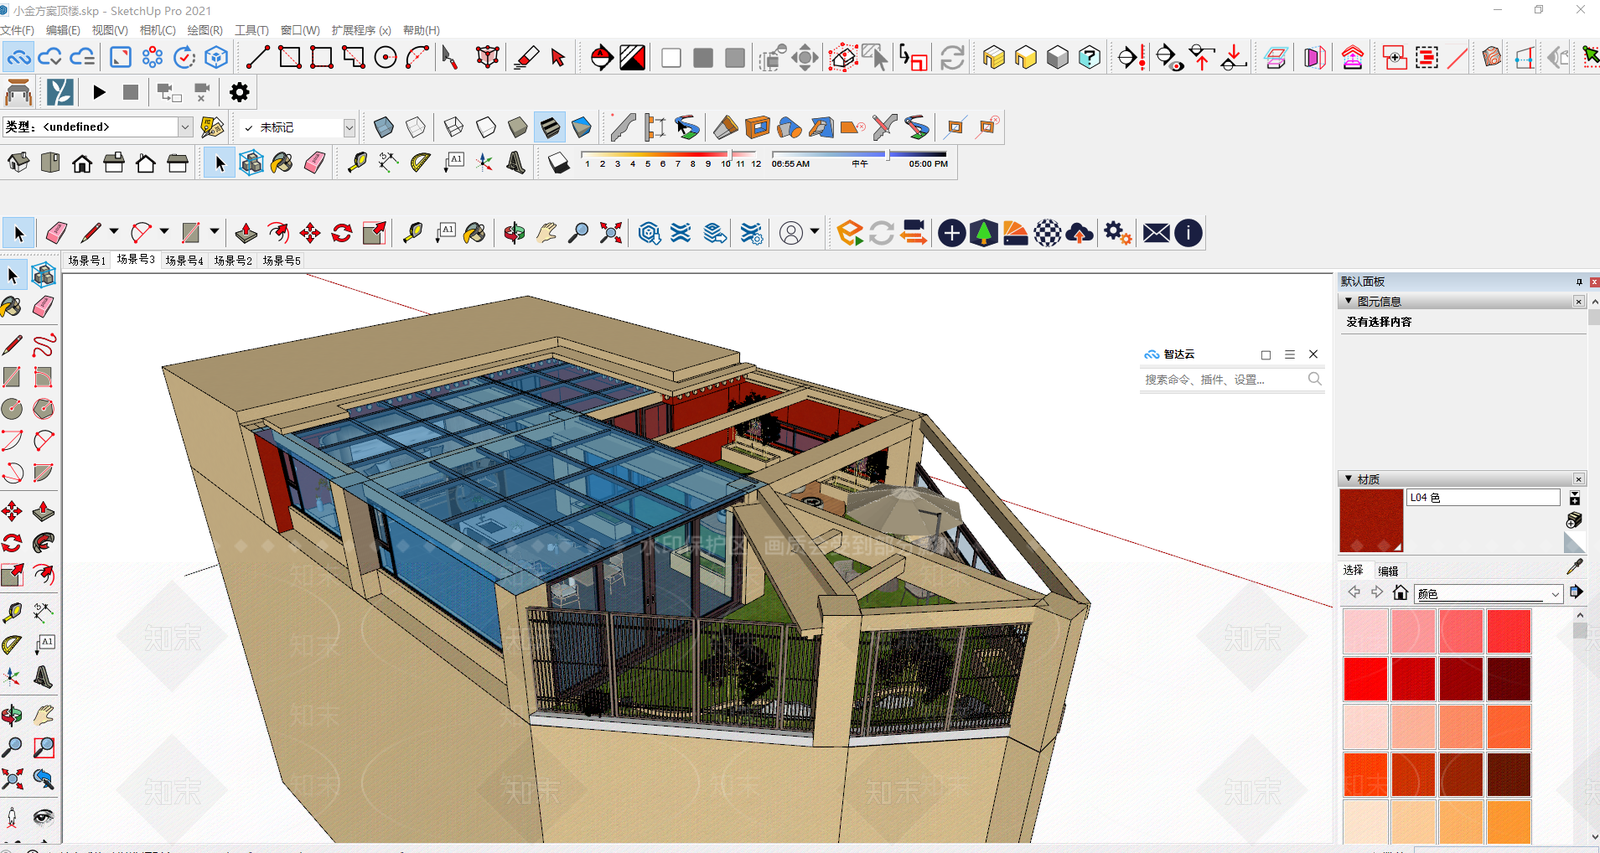Open the 扩展程序 menu
The height and width of the screenshot is (853, 1600).
[x=361, y=30]
